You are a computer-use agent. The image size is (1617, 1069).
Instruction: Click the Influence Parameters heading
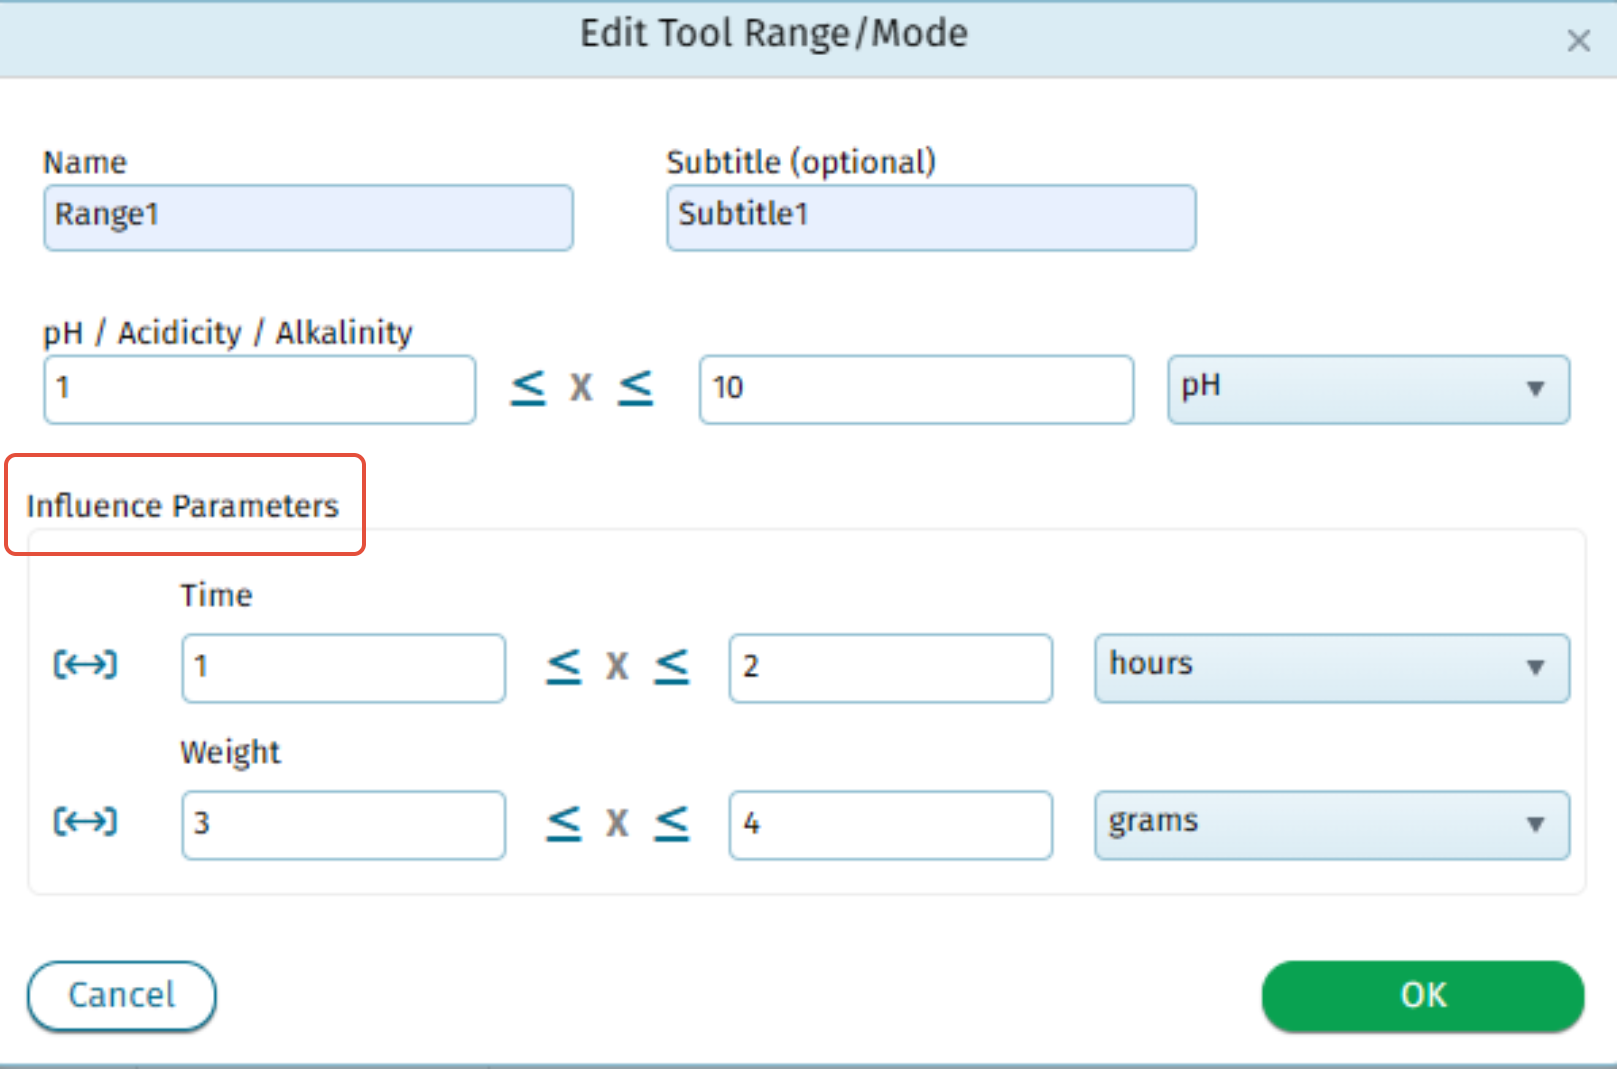point(183,506)
